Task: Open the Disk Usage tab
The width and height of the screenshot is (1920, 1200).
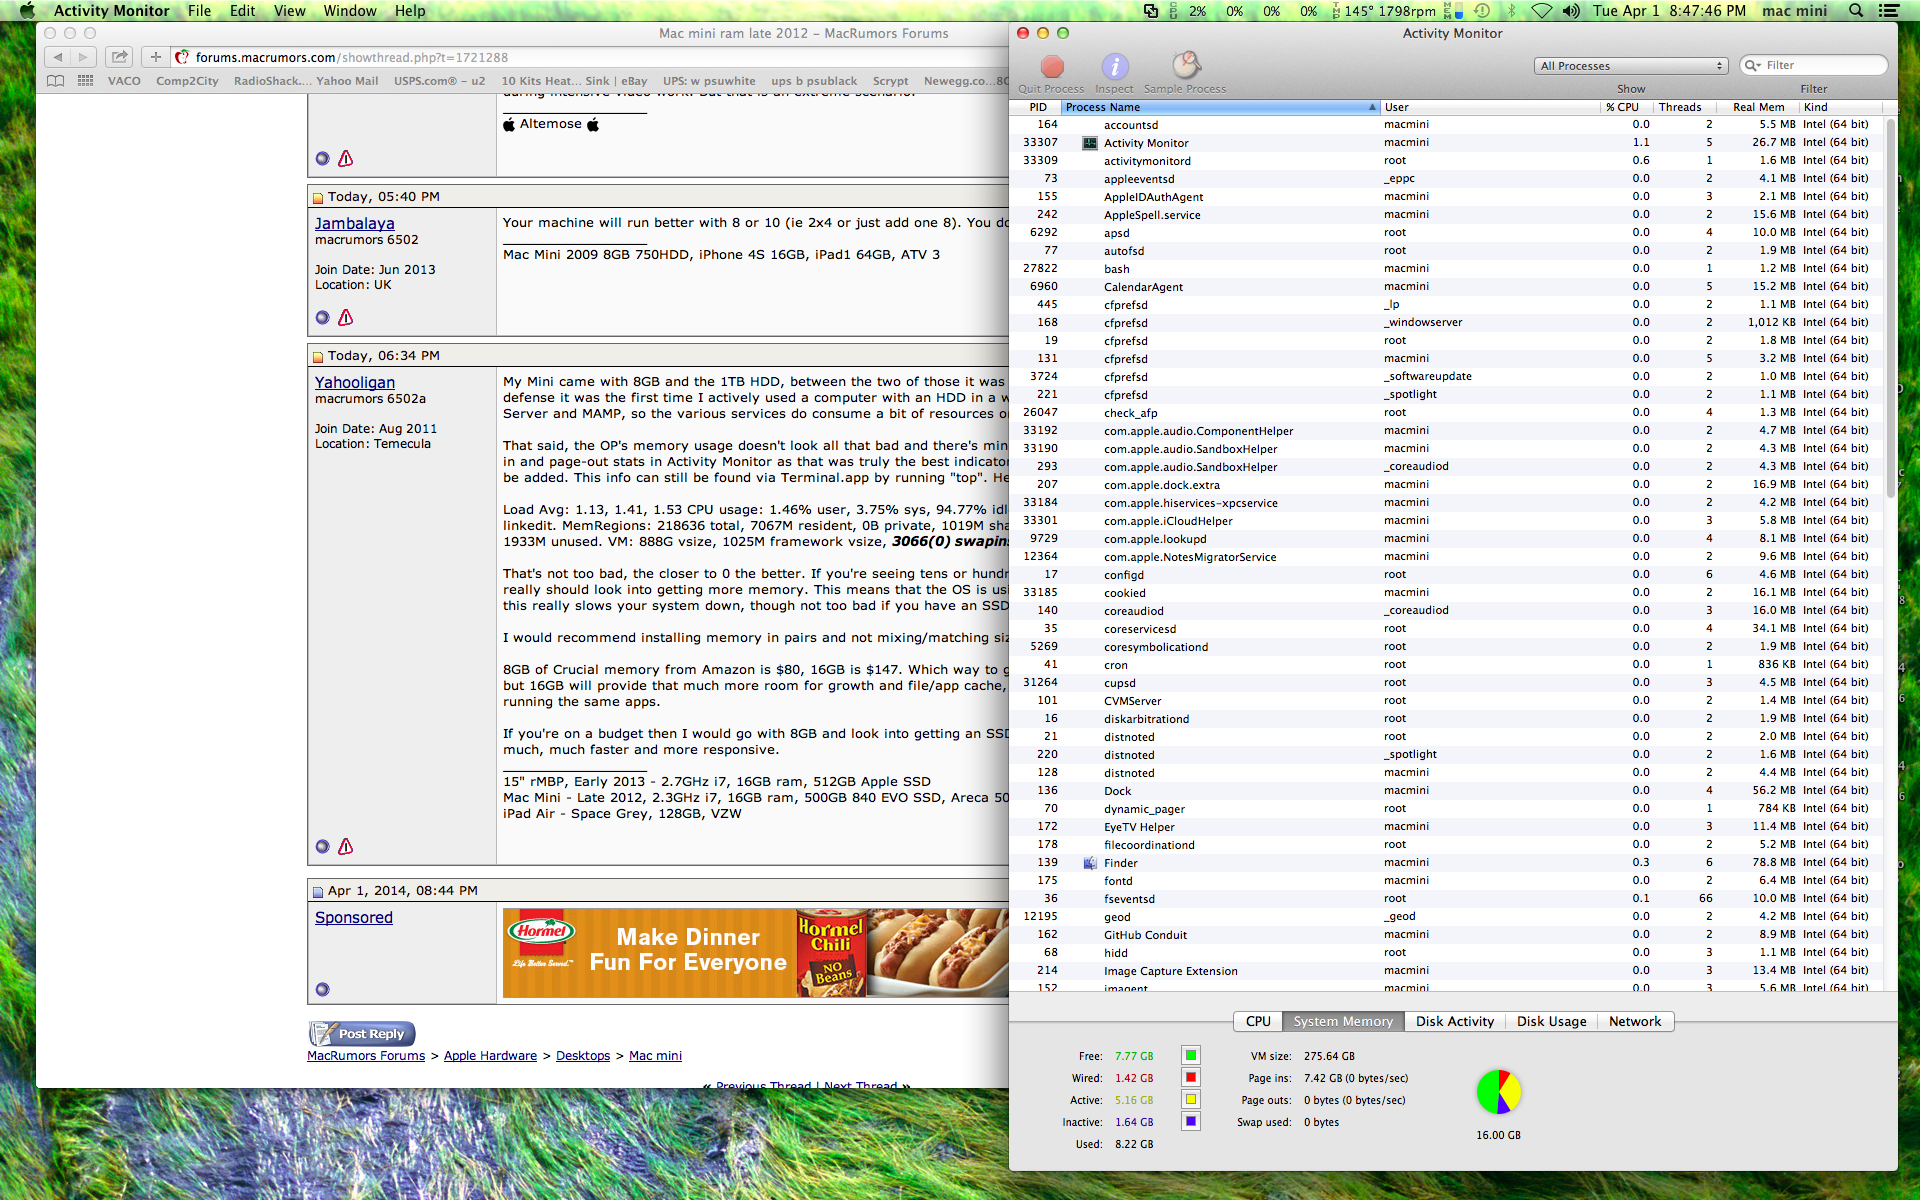Action: [1551, 1021]
